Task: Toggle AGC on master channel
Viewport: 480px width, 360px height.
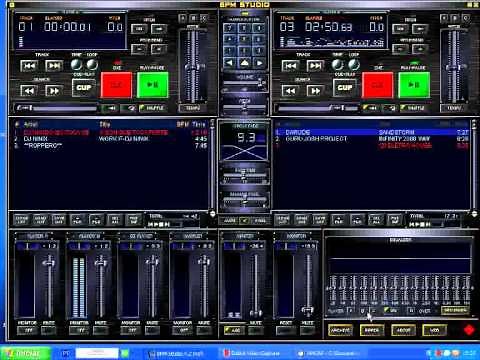Action: tap(234, 330)
